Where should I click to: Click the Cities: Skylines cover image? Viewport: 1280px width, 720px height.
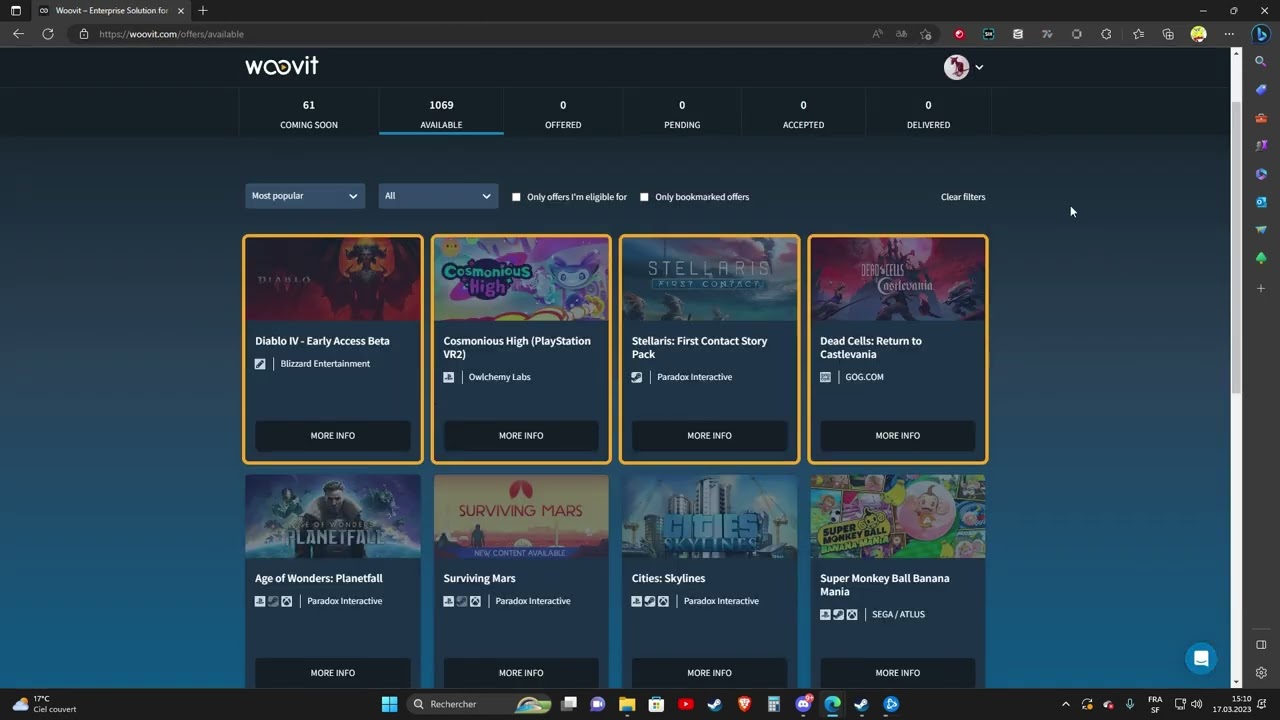709,516
